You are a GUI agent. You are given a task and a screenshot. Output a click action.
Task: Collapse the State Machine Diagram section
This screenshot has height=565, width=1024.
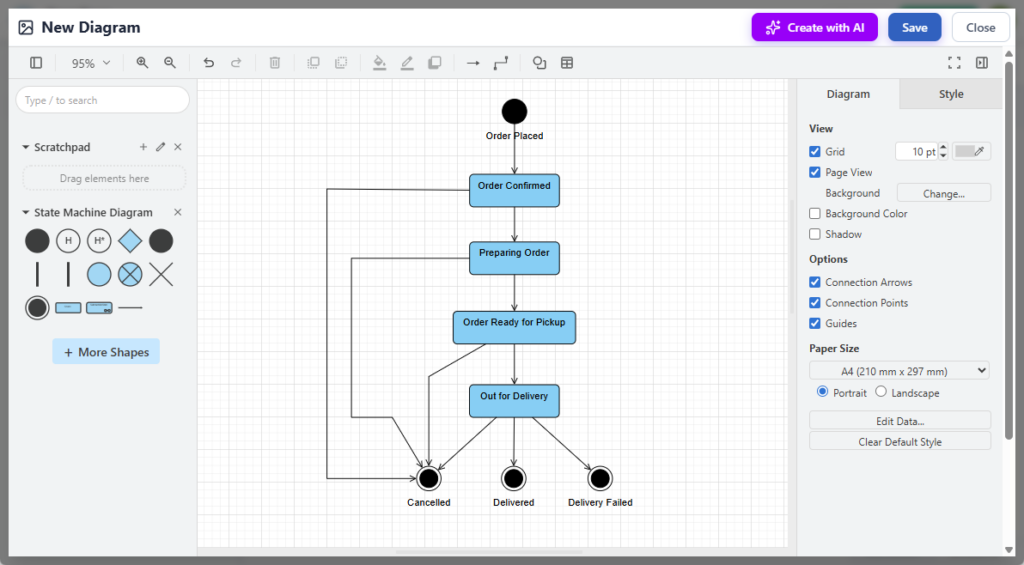click(26, 213)
